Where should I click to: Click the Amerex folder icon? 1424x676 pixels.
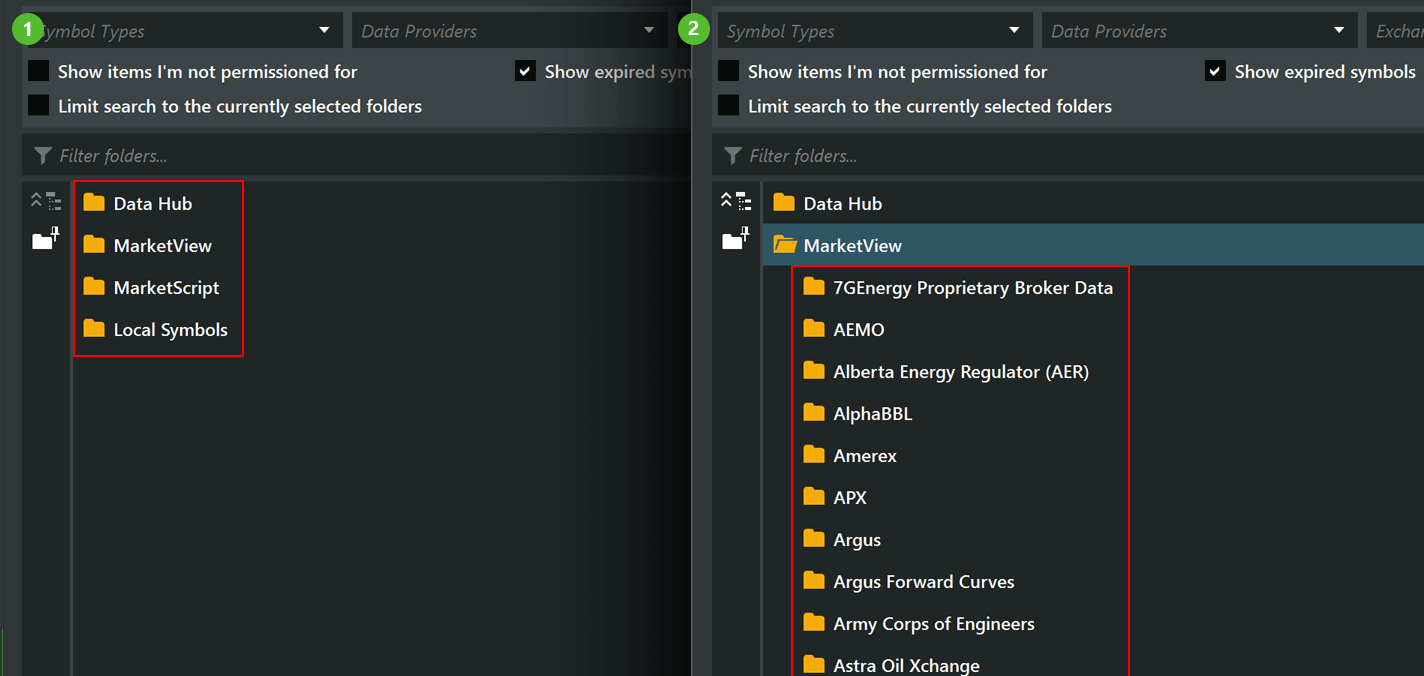pos(814,455)
